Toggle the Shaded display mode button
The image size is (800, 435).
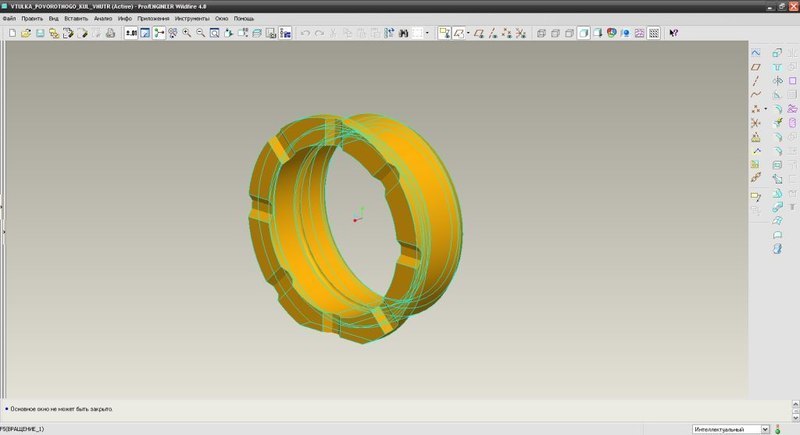[583, 33]
